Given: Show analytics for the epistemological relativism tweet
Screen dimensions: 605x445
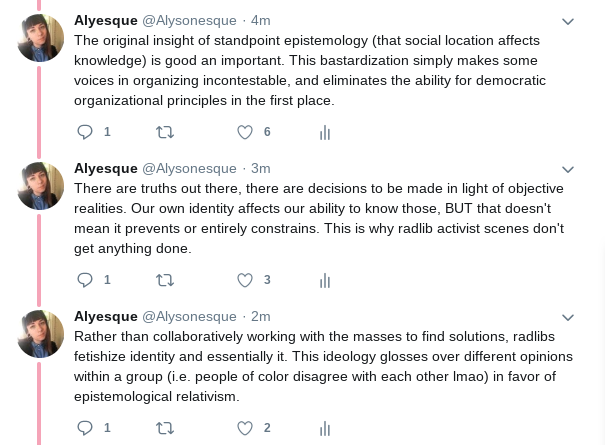Looking at the screenshot, I should [325, 428].
